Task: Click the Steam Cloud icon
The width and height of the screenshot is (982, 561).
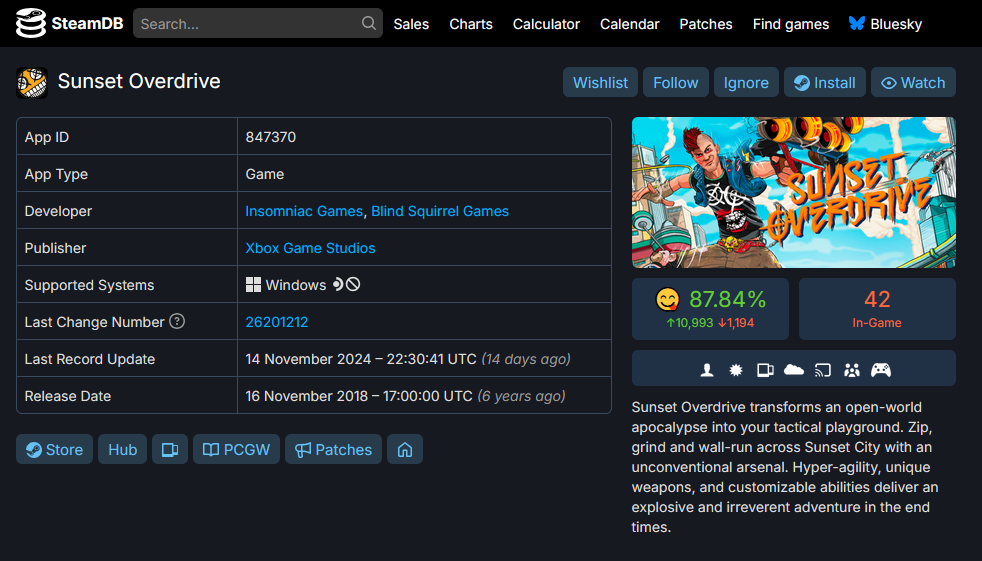Action: coord(793,369)
